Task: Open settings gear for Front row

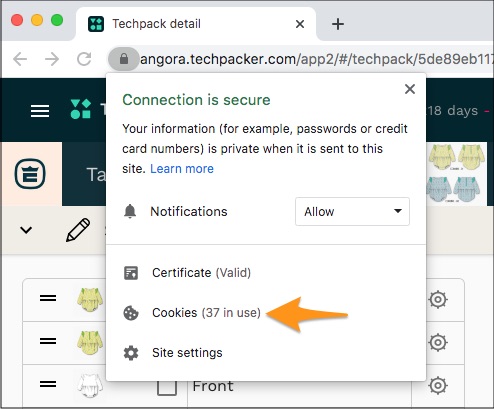Action: click(x=438, y=386)
